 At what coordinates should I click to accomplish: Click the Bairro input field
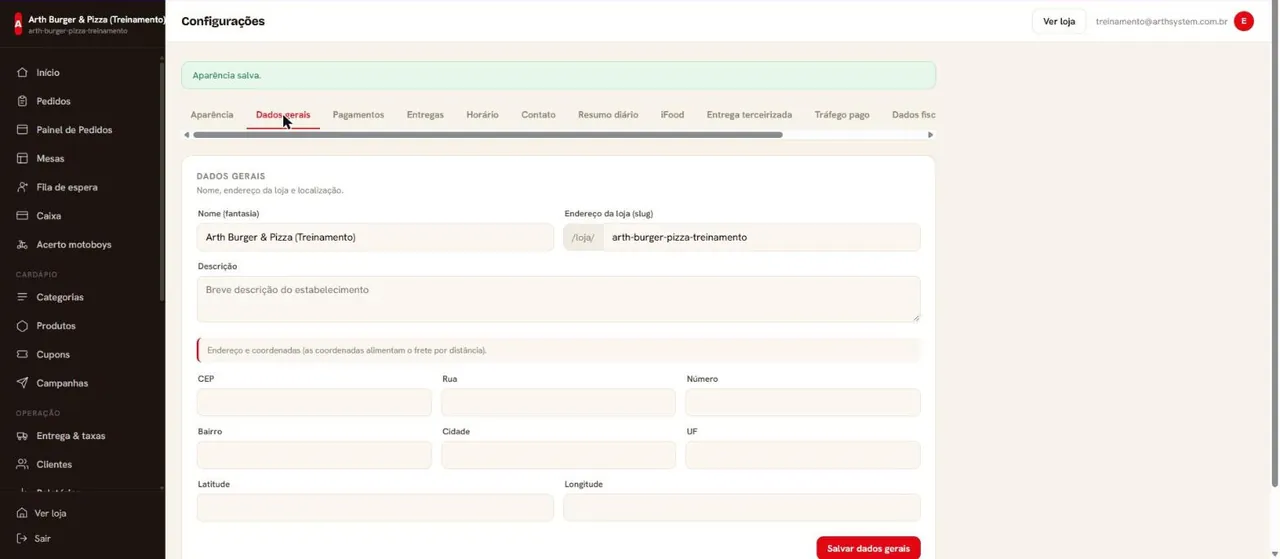314,455
